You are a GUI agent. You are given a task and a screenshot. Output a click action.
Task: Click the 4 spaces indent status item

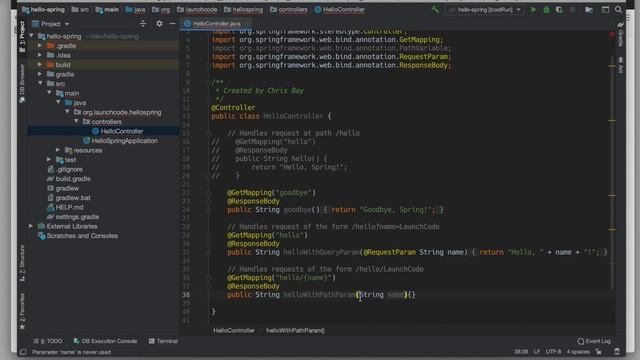578,352
